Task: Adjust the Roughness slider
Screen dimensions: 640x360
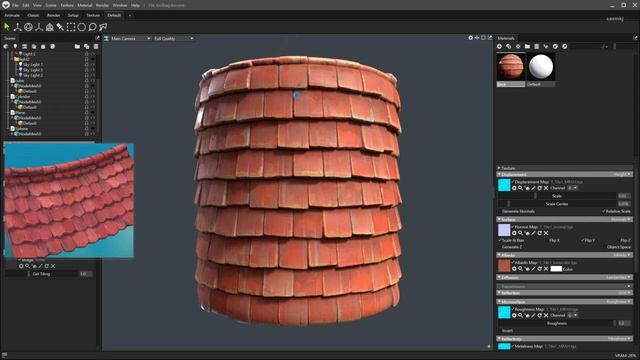Action: tap(557, 323)
